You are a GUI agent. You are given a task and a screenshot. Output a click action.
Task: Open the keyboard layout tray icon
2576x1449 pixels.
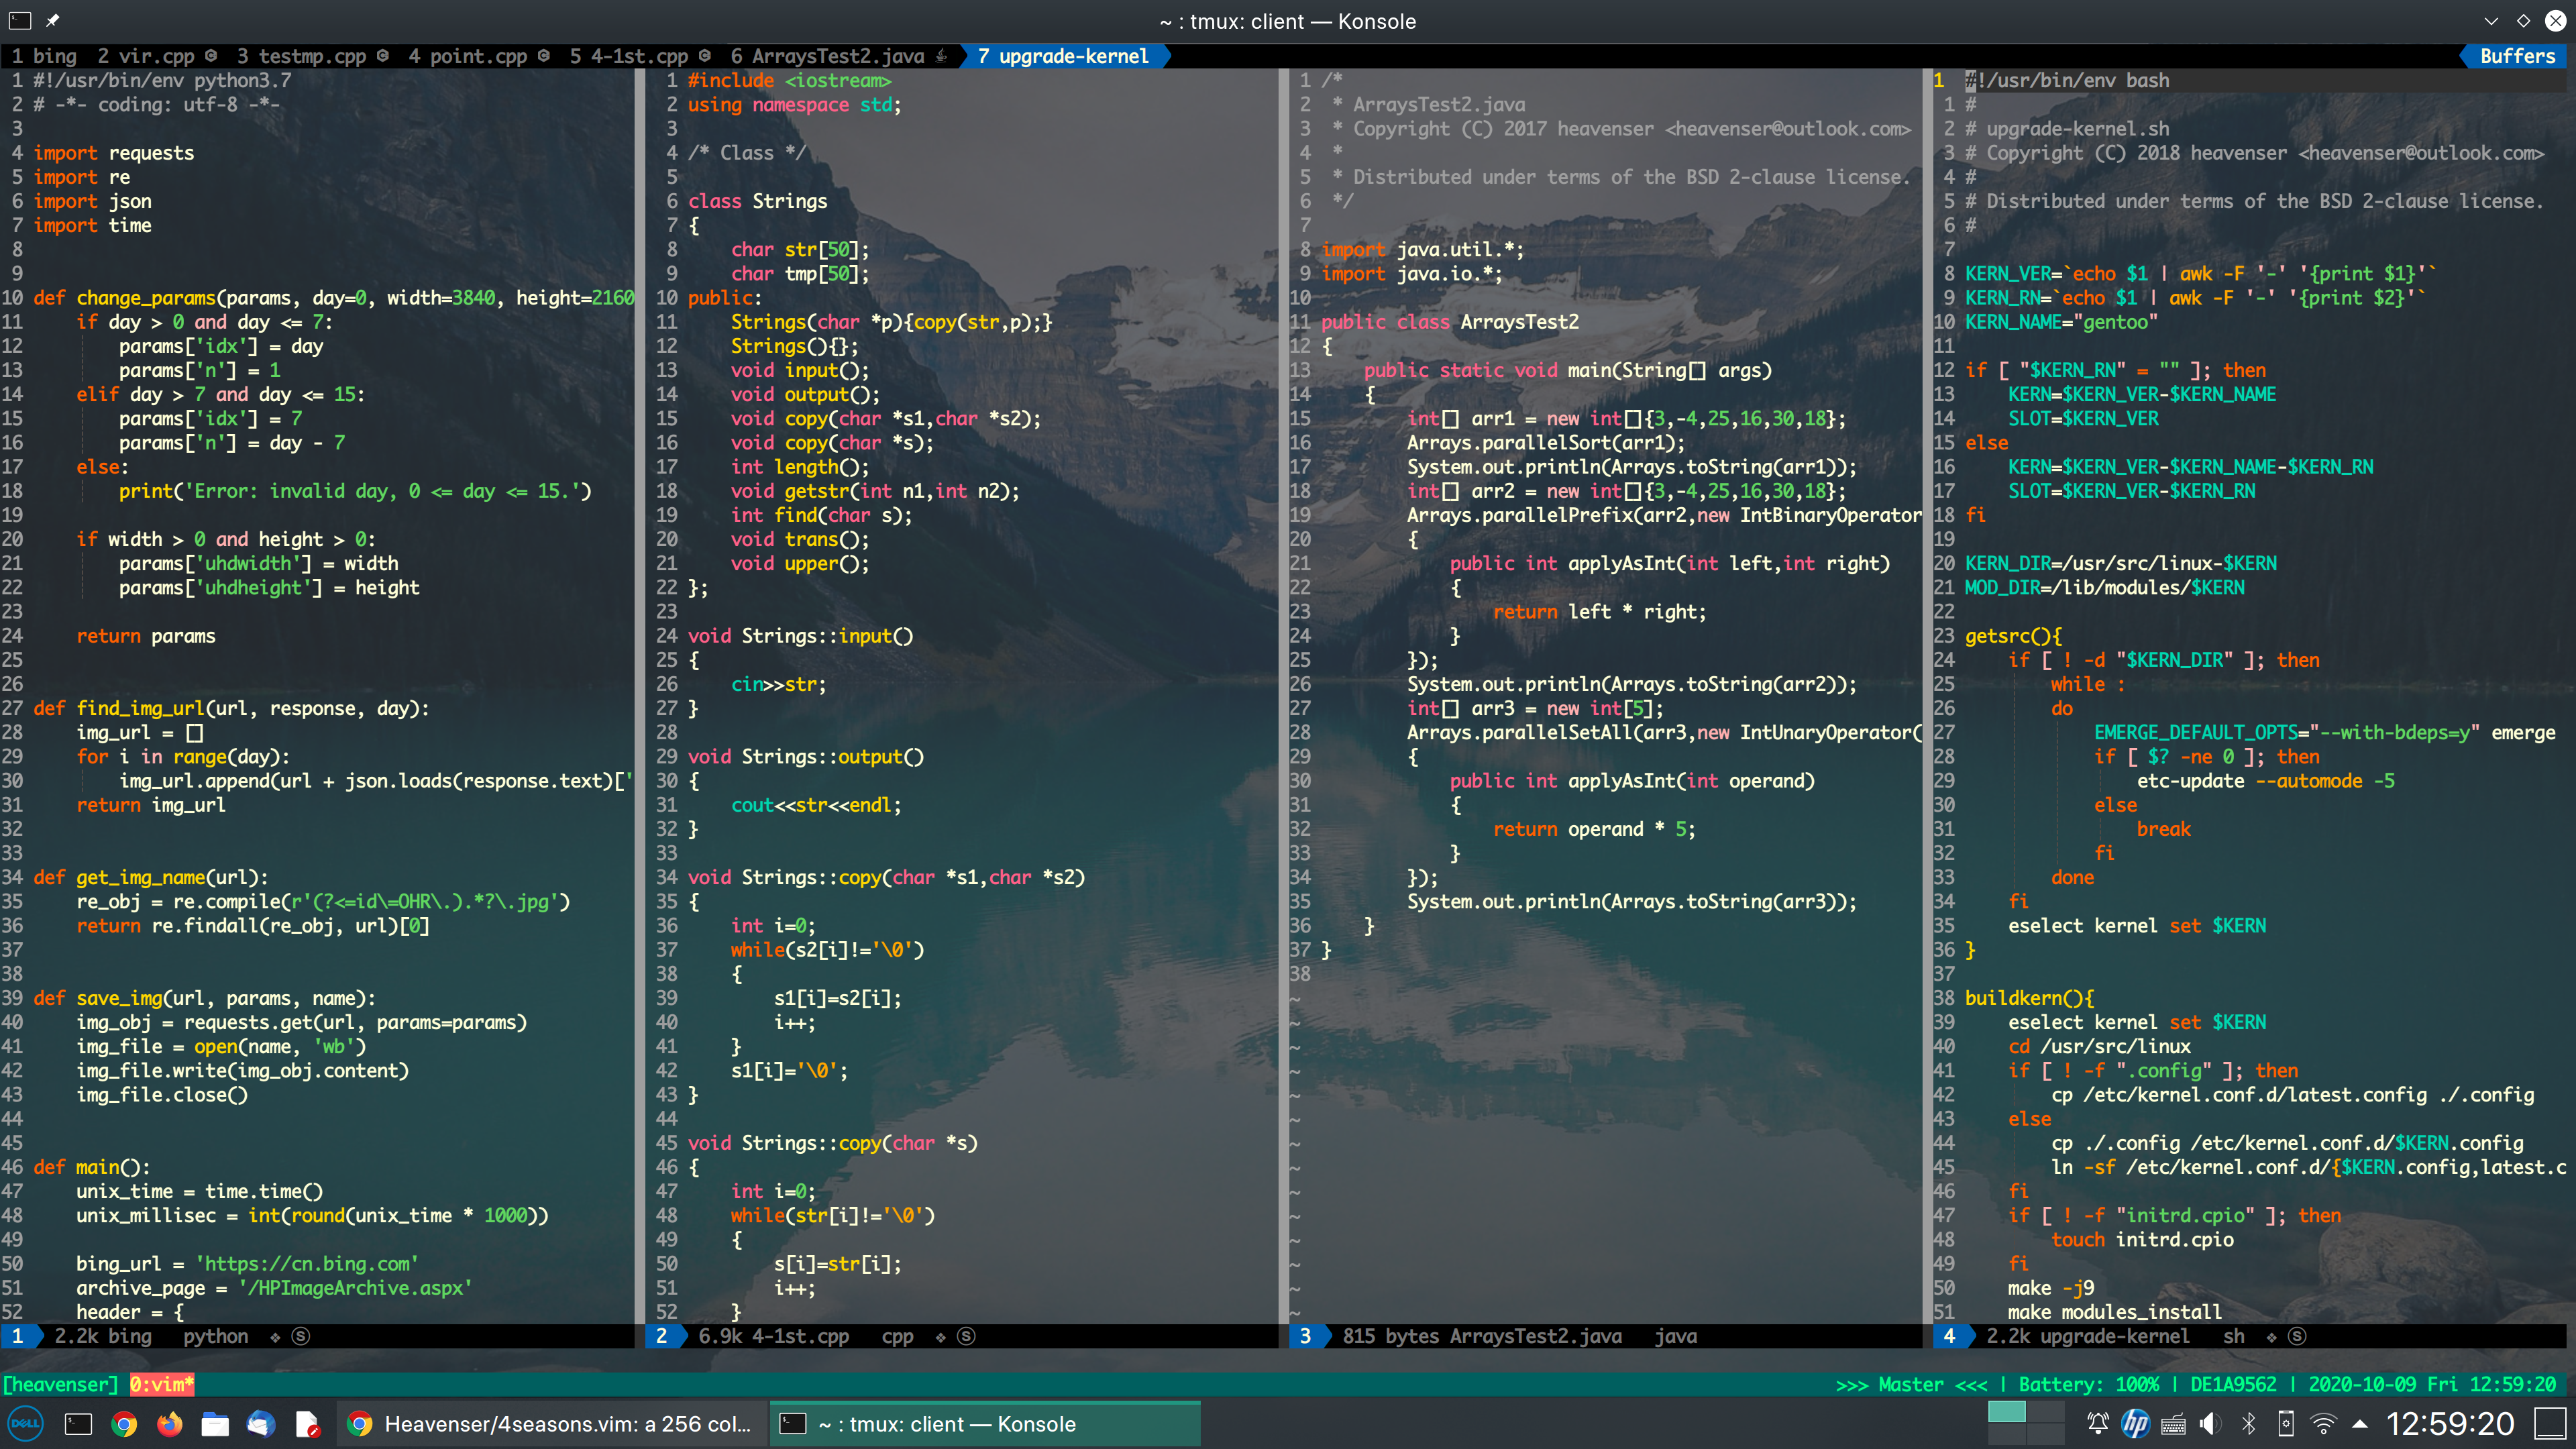pyautogui.click(x=2173, y=1424)
